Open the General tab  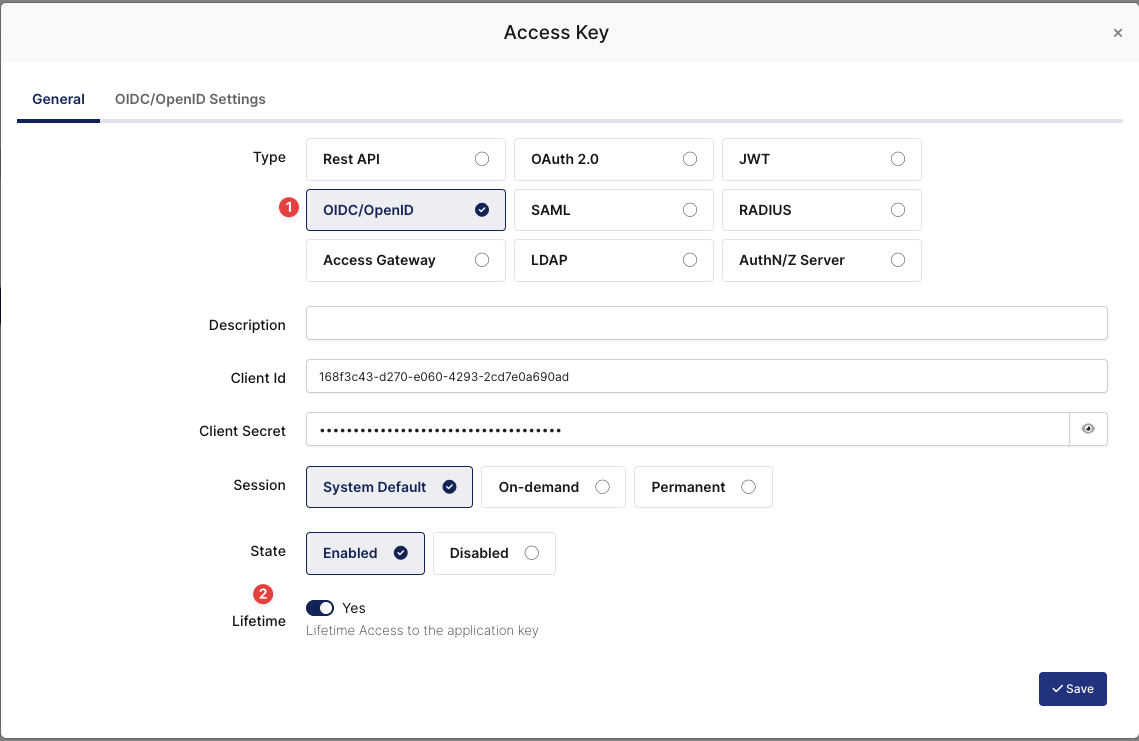[x=58, y=99]
